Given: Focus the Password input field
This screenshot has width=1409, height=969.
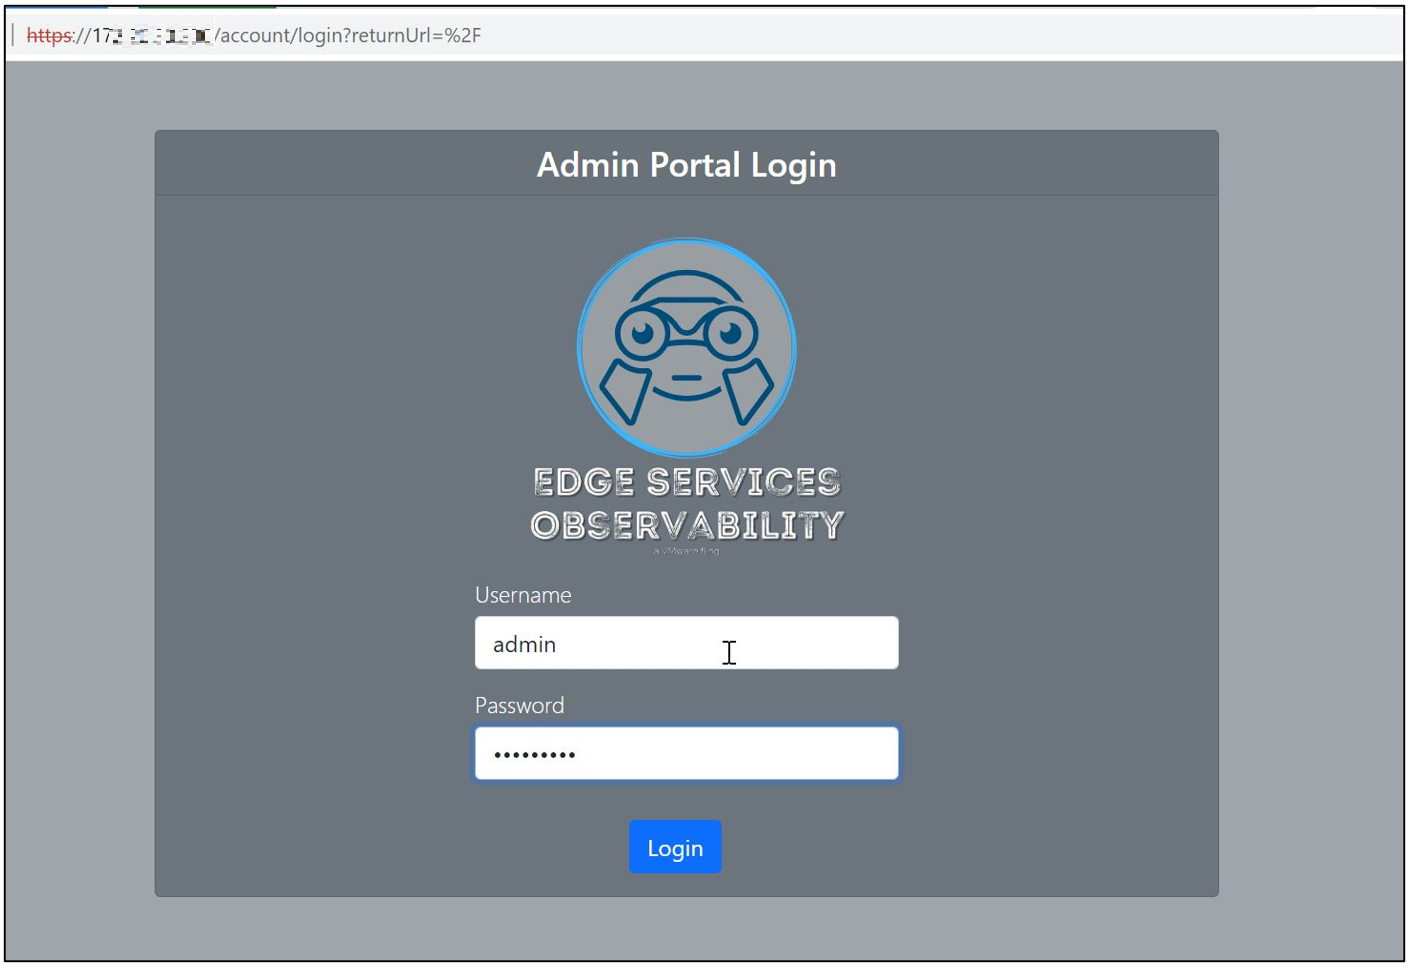Looking at the screenshot, I should click(x=686, y=753).
